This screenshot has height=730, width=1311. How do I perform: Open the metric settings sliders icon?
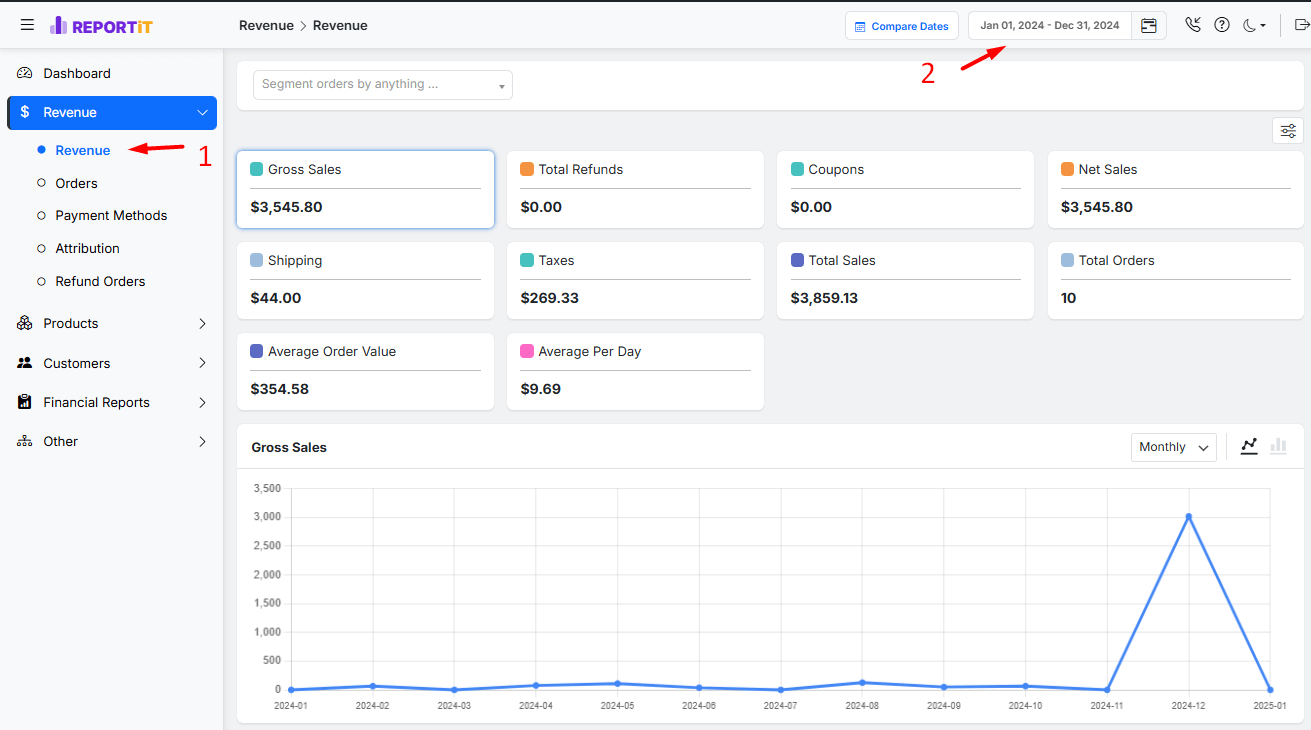pyautogui.click(x=1287, y=131)
